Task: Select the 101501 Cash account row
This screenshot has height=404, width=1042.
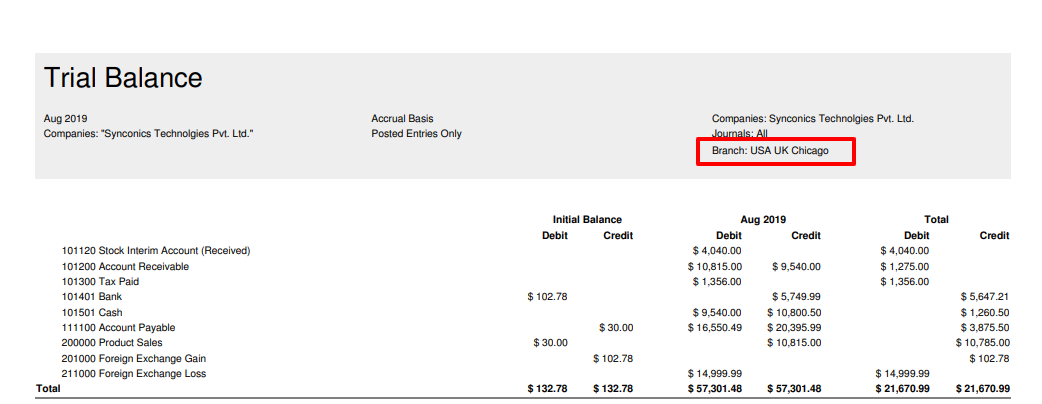Action: tap(92, 313)
